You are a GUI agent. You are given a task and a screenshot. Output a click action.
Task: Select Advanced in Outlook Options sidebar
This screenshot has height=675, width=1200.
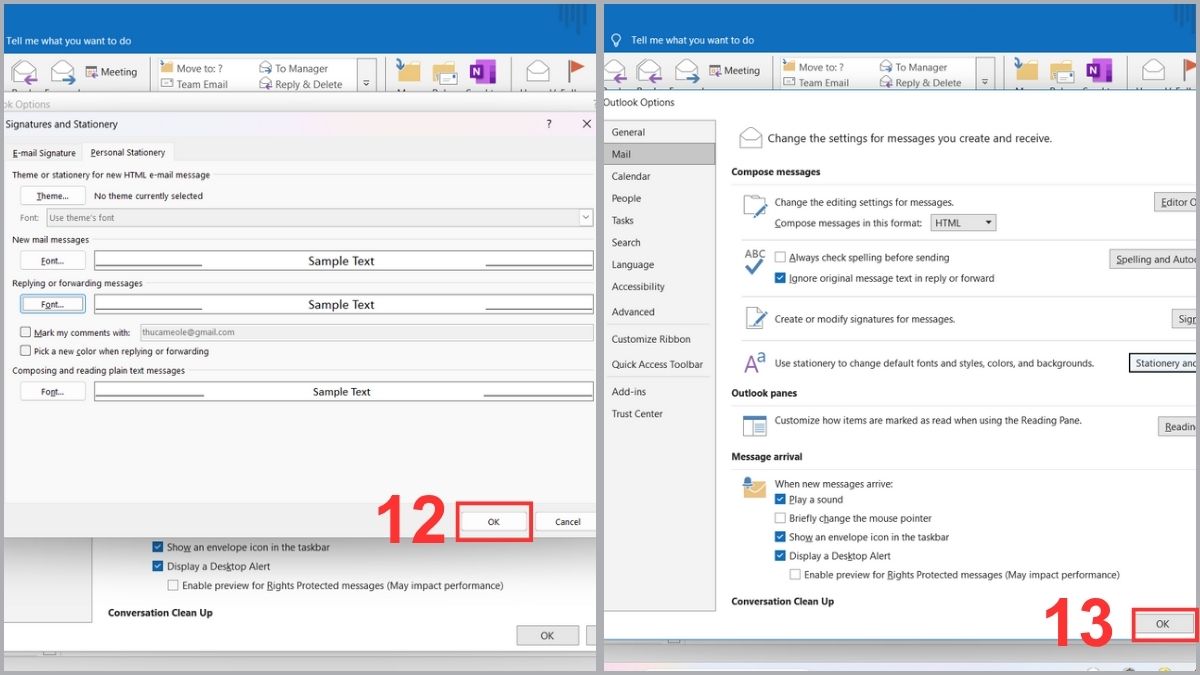[x=633, y=312]
